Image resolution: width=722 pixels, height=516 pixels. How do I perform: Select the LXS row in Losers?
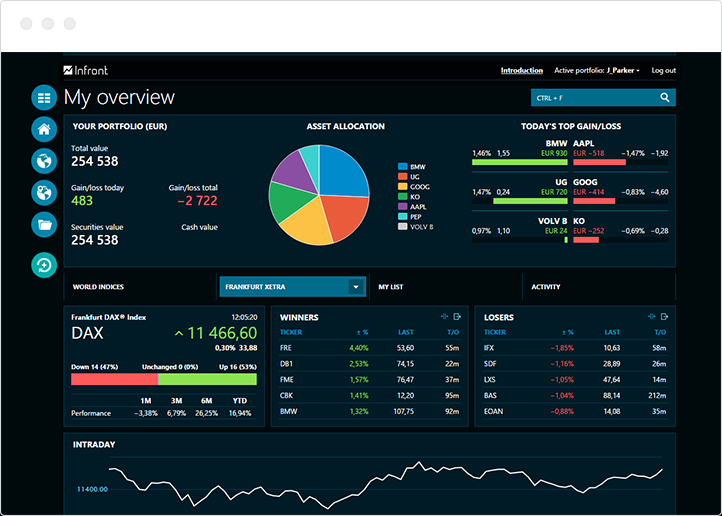tap(575, 380)
